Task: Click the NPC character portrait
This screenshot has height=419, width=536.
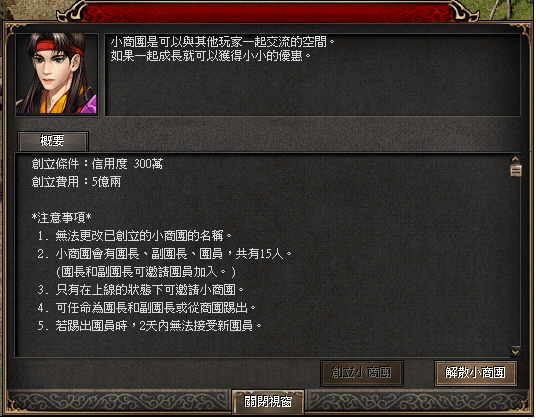Action: pos(57,74)
